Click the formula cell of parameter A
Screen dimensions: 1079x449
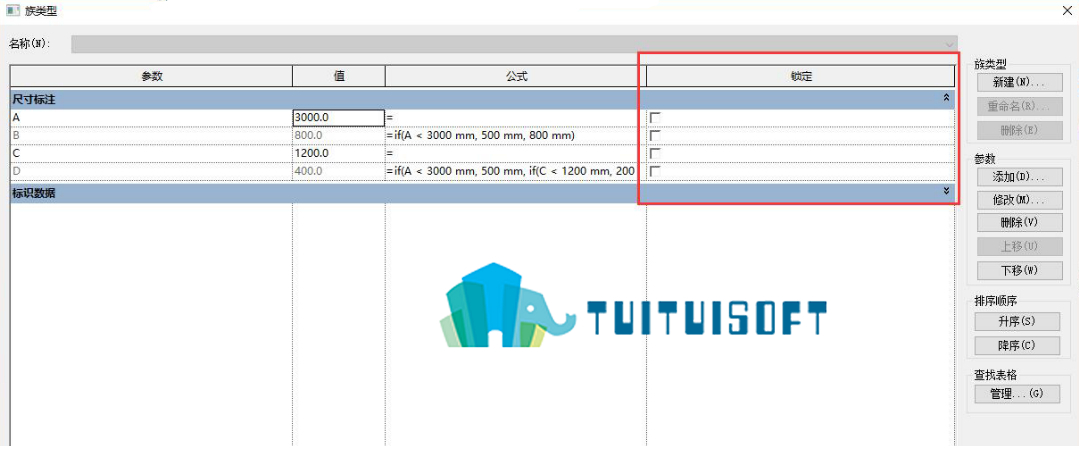(x=515, y=118)
